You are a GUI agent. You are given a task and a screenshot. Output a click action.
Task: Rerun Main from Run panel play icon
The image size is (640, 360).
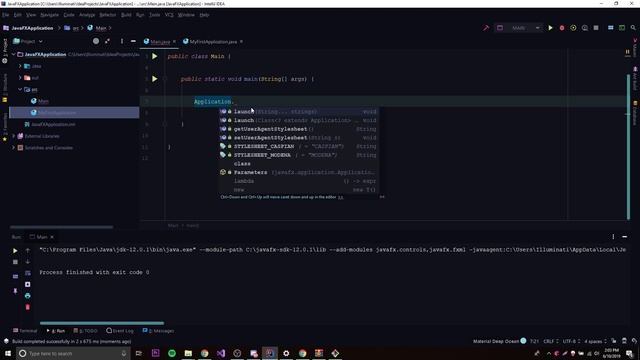(x=15, y=251)
